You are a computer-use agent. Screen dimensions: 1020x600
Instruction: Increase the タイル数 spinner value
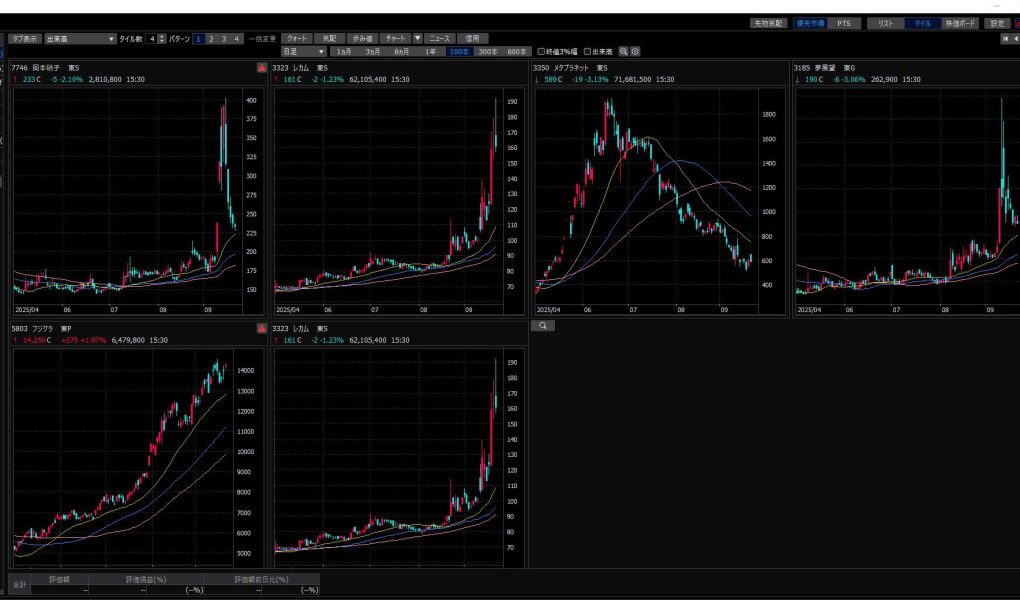pyautogui.click(x=161, y=35)
